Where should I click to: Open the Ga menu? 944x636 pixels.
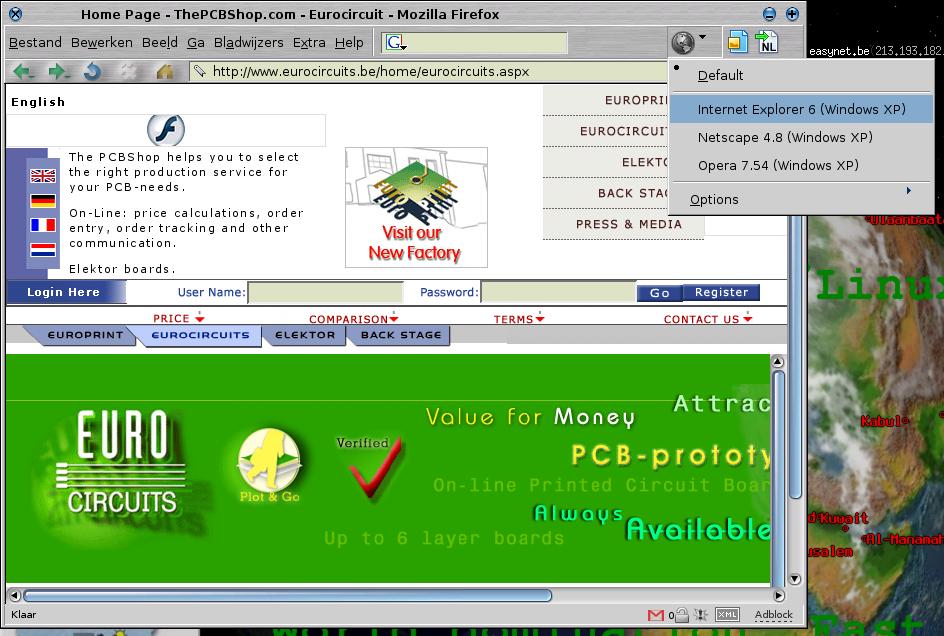point(196,42)
